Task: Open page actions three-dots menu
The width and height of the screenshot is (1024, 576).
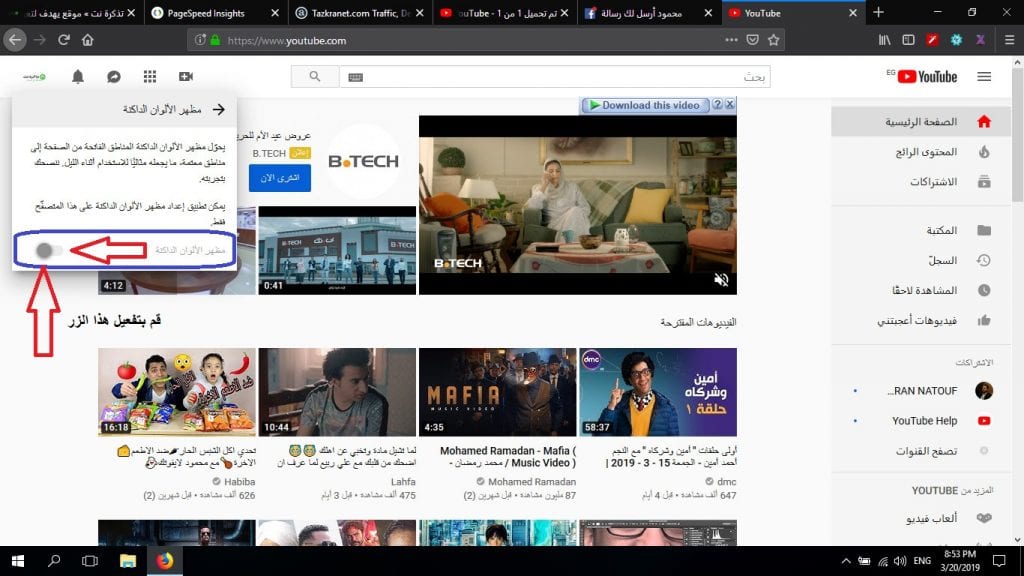Action: 731,40
